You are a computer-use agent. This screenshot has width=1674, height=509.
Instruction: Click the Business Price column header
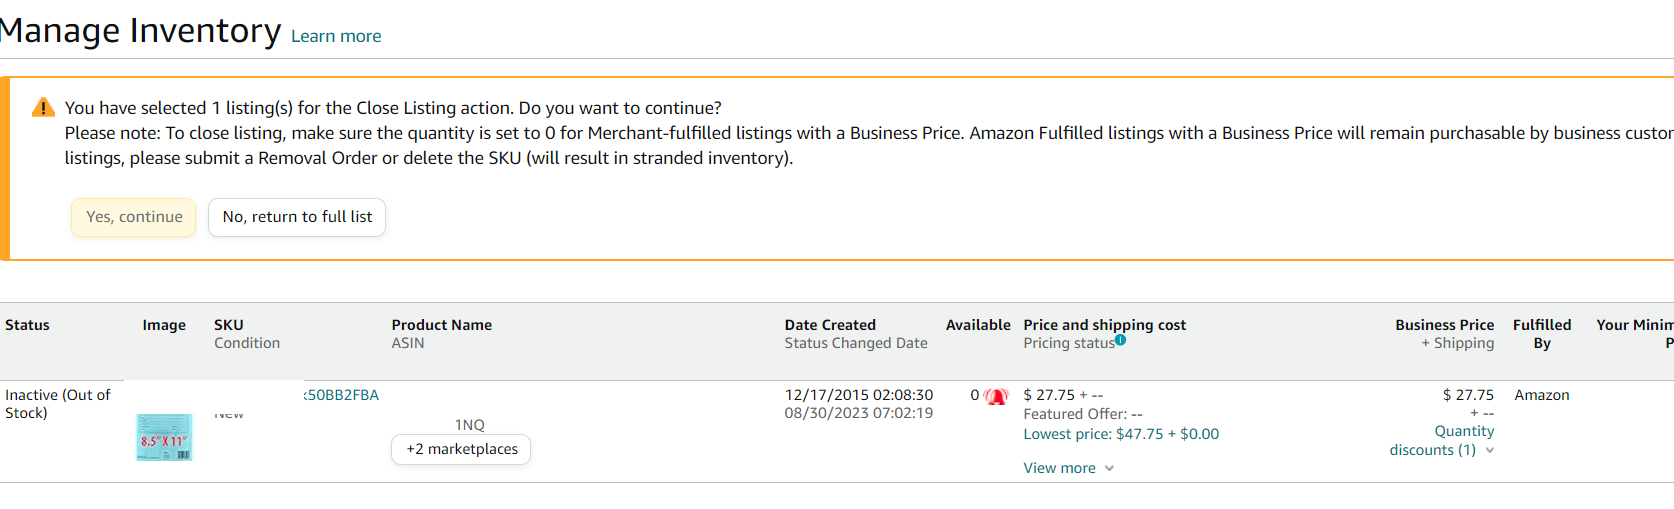(x=1445, y=325)
